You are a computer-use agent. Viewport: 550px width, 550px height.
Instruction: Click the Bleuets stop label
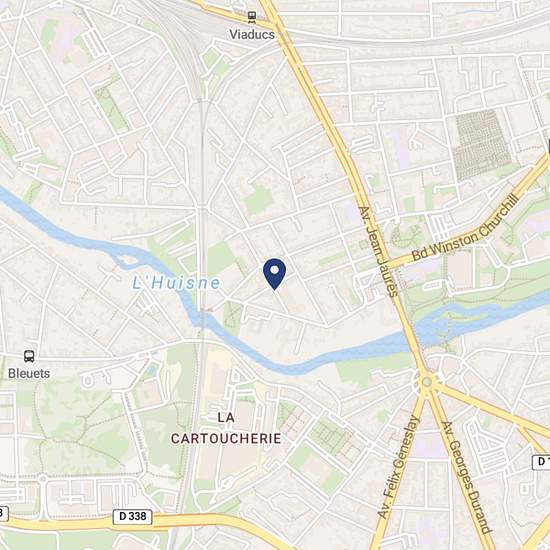(29, 373)
